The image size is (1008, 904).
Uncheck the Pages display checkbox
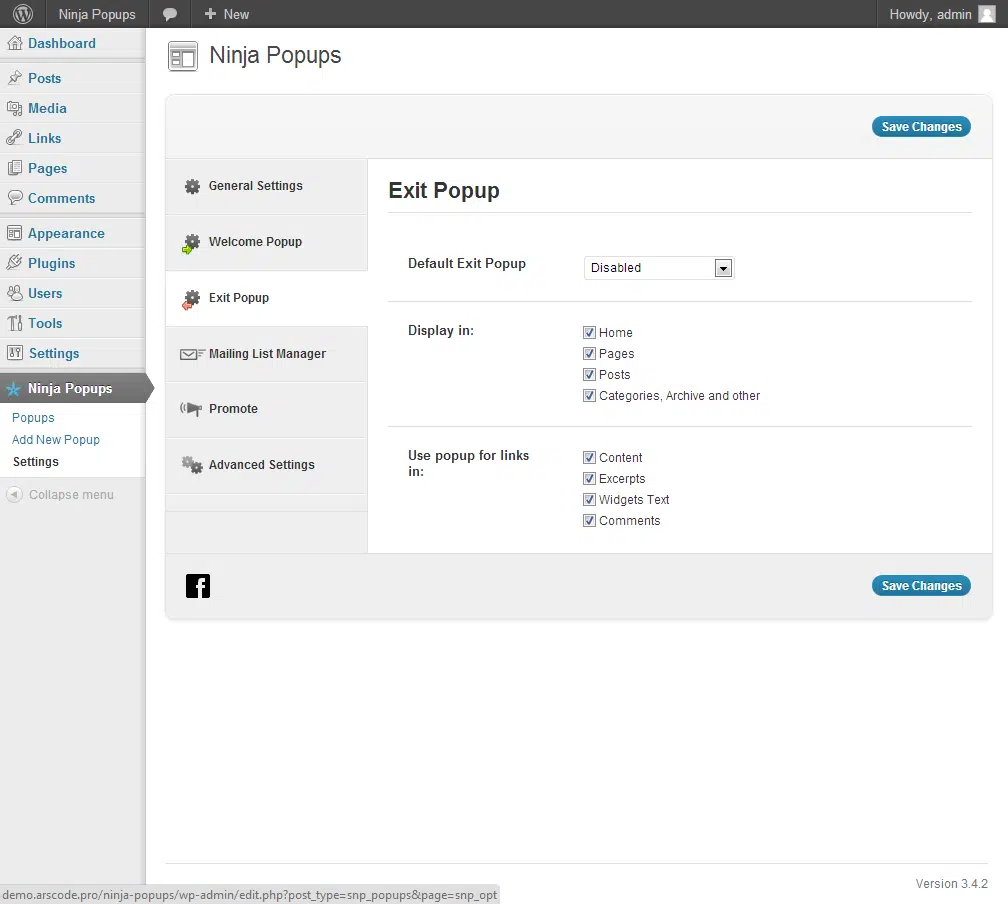coord(590,354)
